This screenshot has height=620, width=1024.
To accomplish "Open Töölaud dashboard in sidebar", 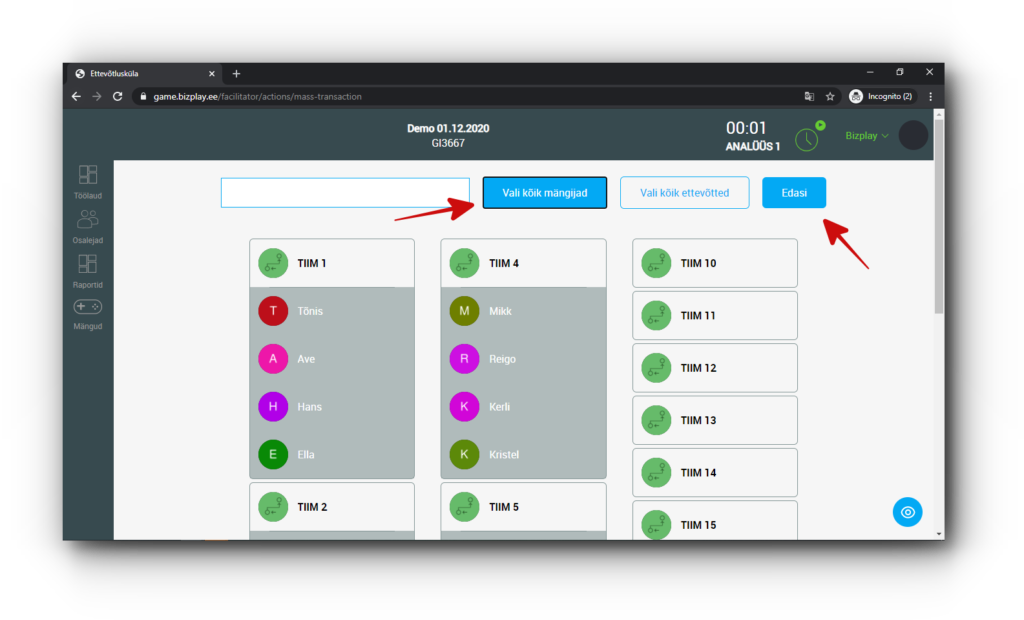I will coord(88,181).
